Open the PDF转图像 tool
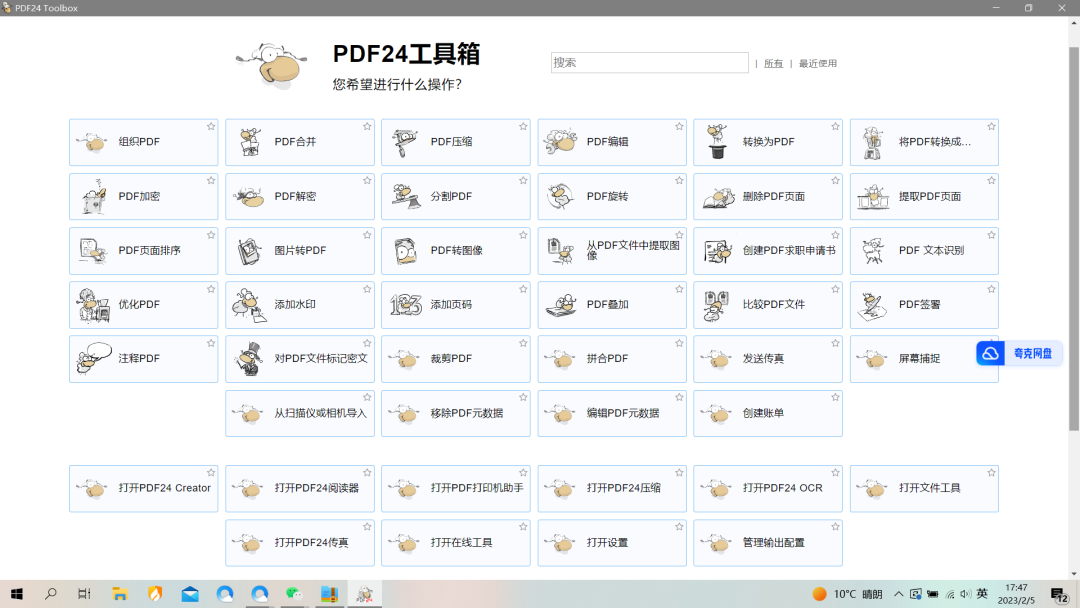 (456, 251)
